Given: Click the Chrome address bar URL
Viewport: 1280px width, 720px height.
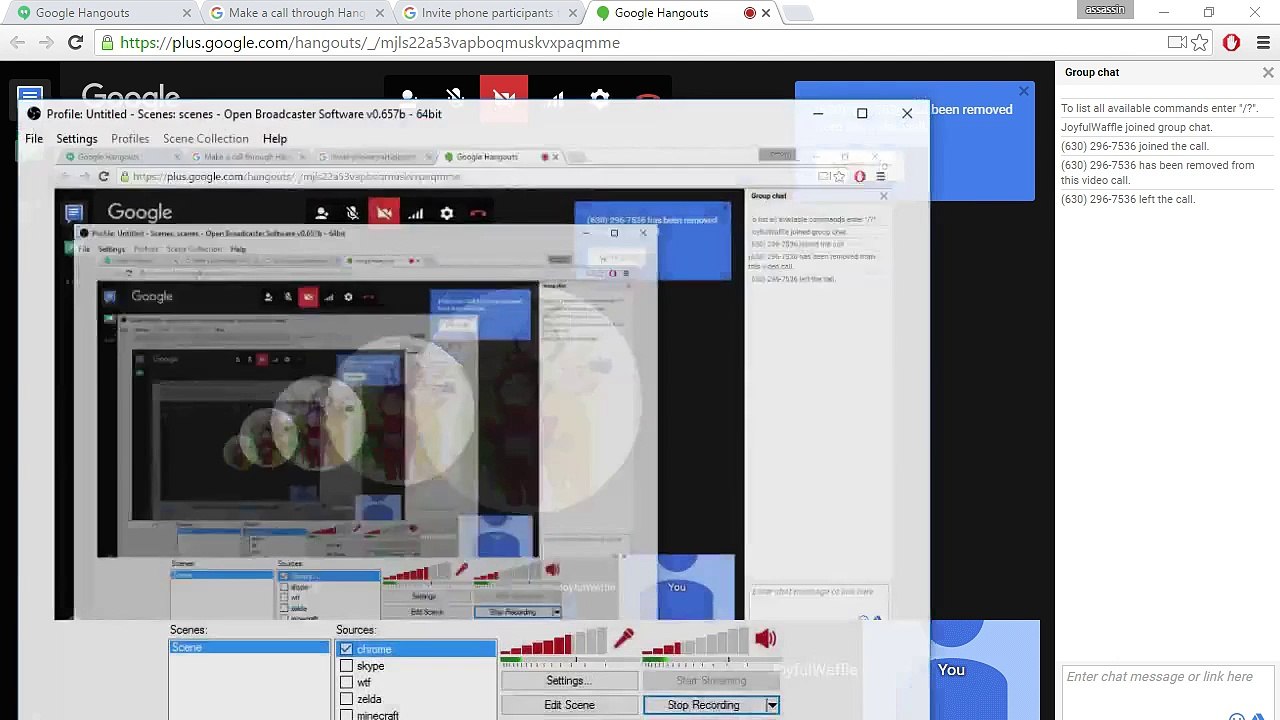Looking at the screenshot, I should [x=370, y=43].
